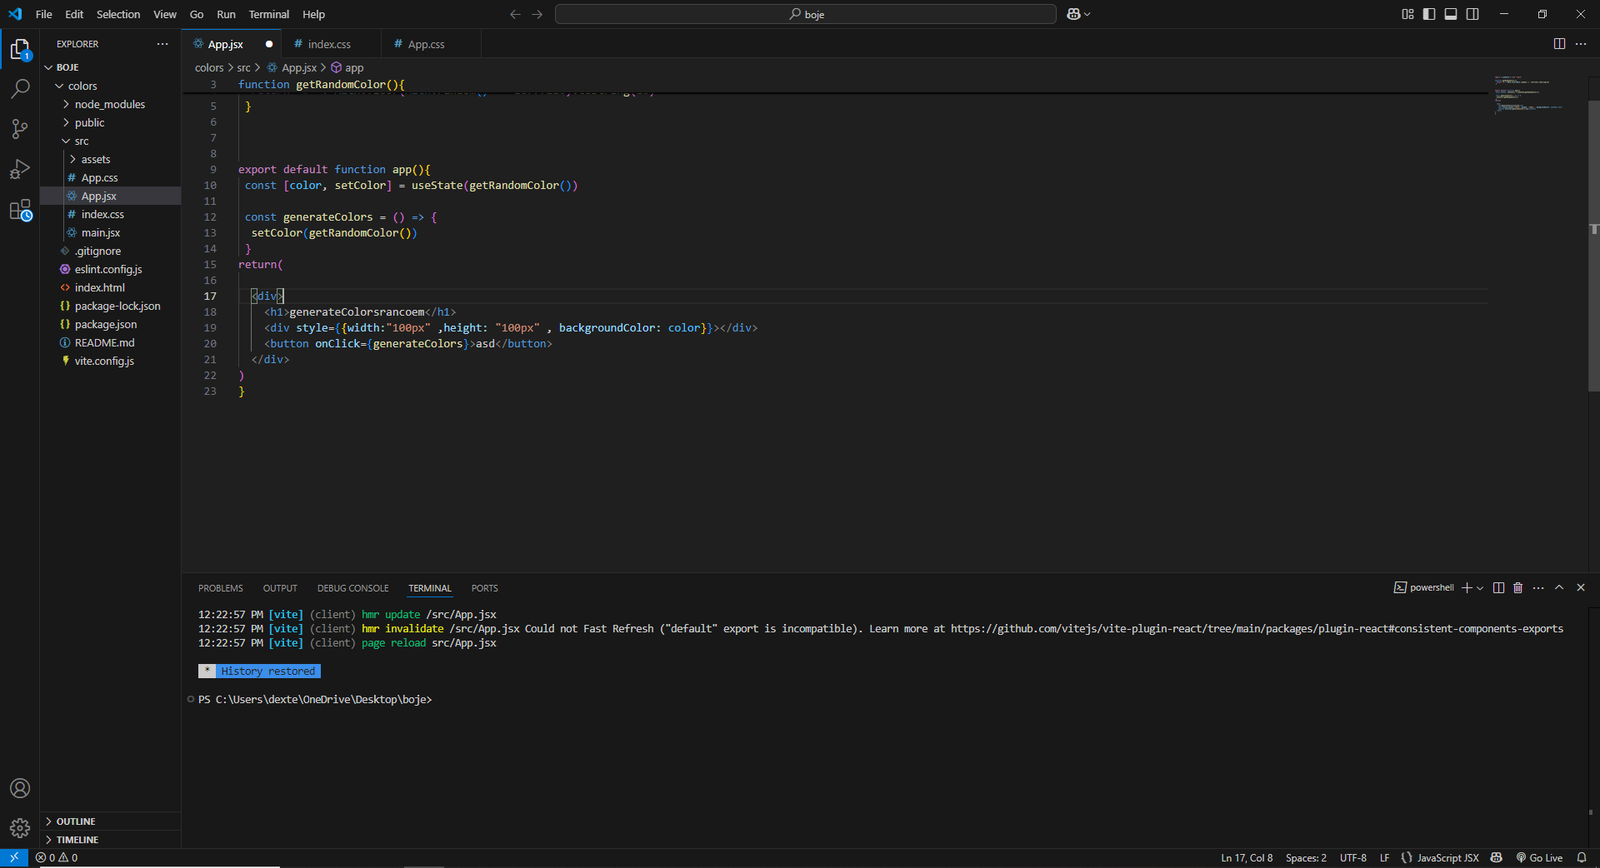1600x868 pixels.
Task: Open the Run and Debug view
Action: pyautogui.click(x=20, y=169)
